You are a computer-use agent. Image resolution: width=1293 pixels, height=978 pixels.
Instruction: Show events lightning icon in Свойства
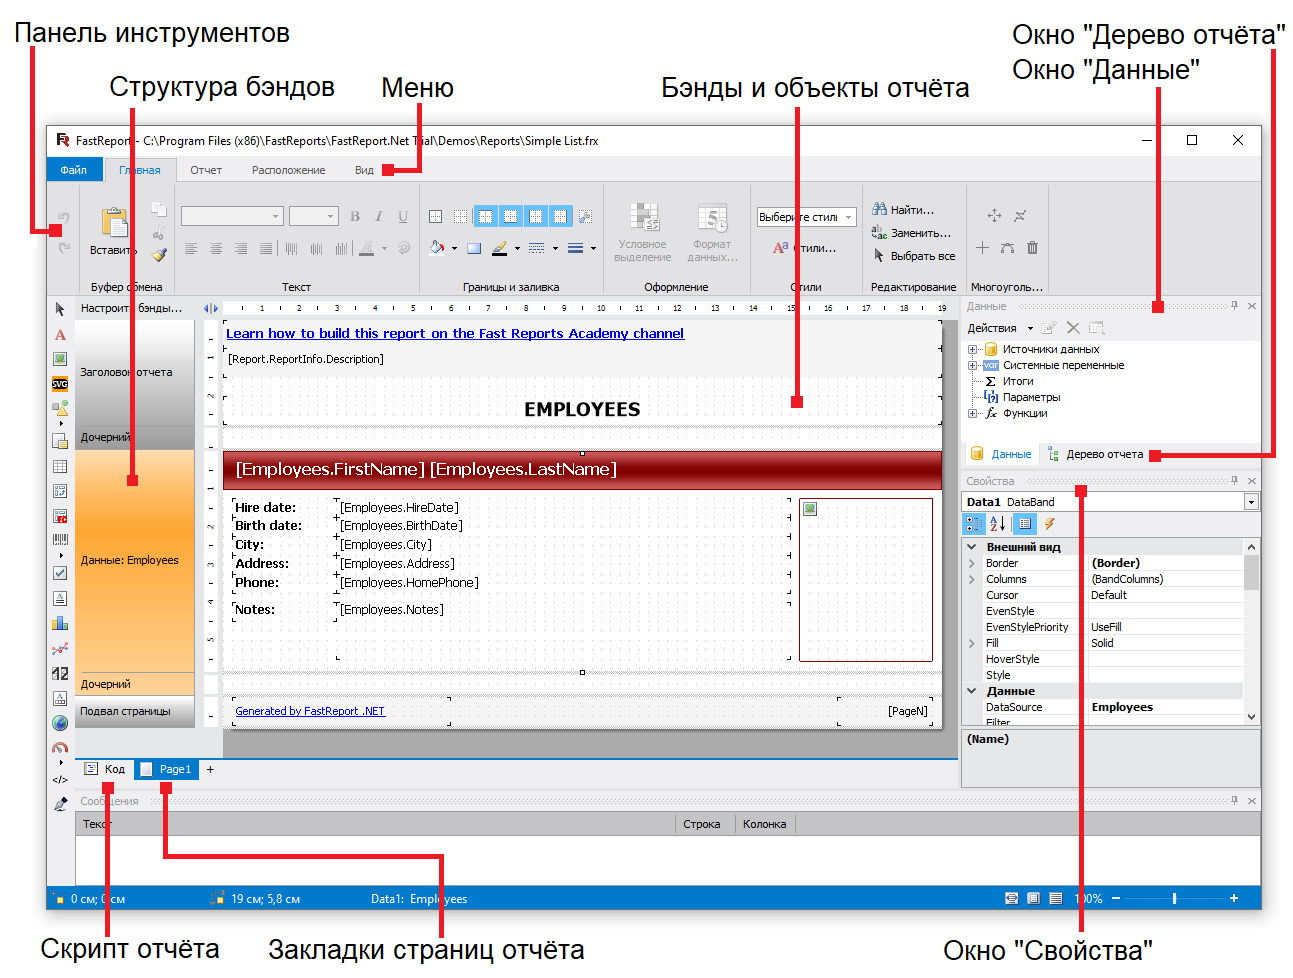coord(1049,523)
